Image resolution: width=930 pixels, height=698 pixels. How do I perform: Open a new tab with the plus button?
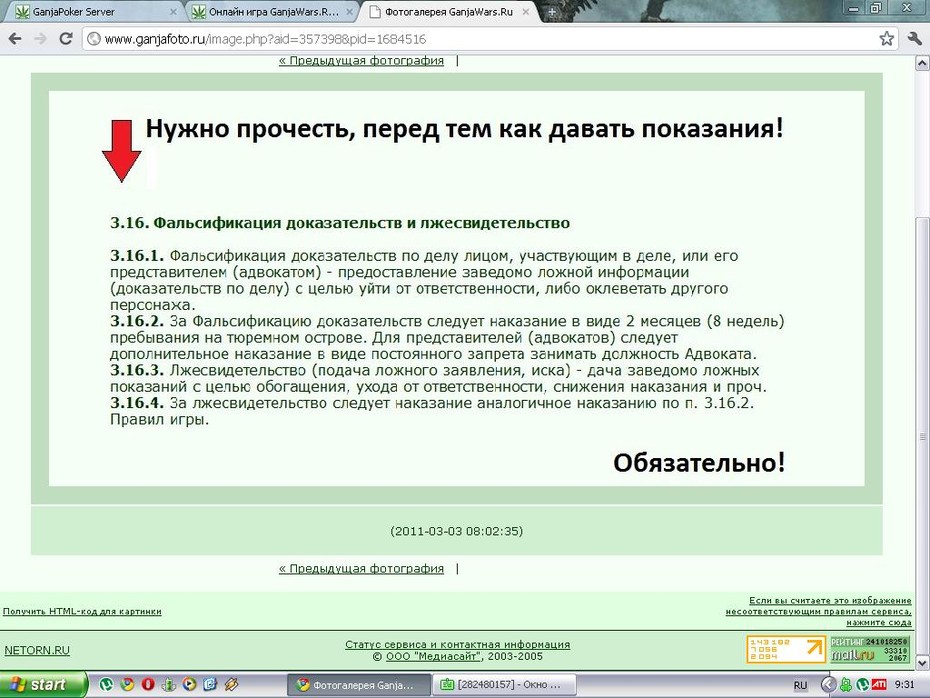coord(552,12)
